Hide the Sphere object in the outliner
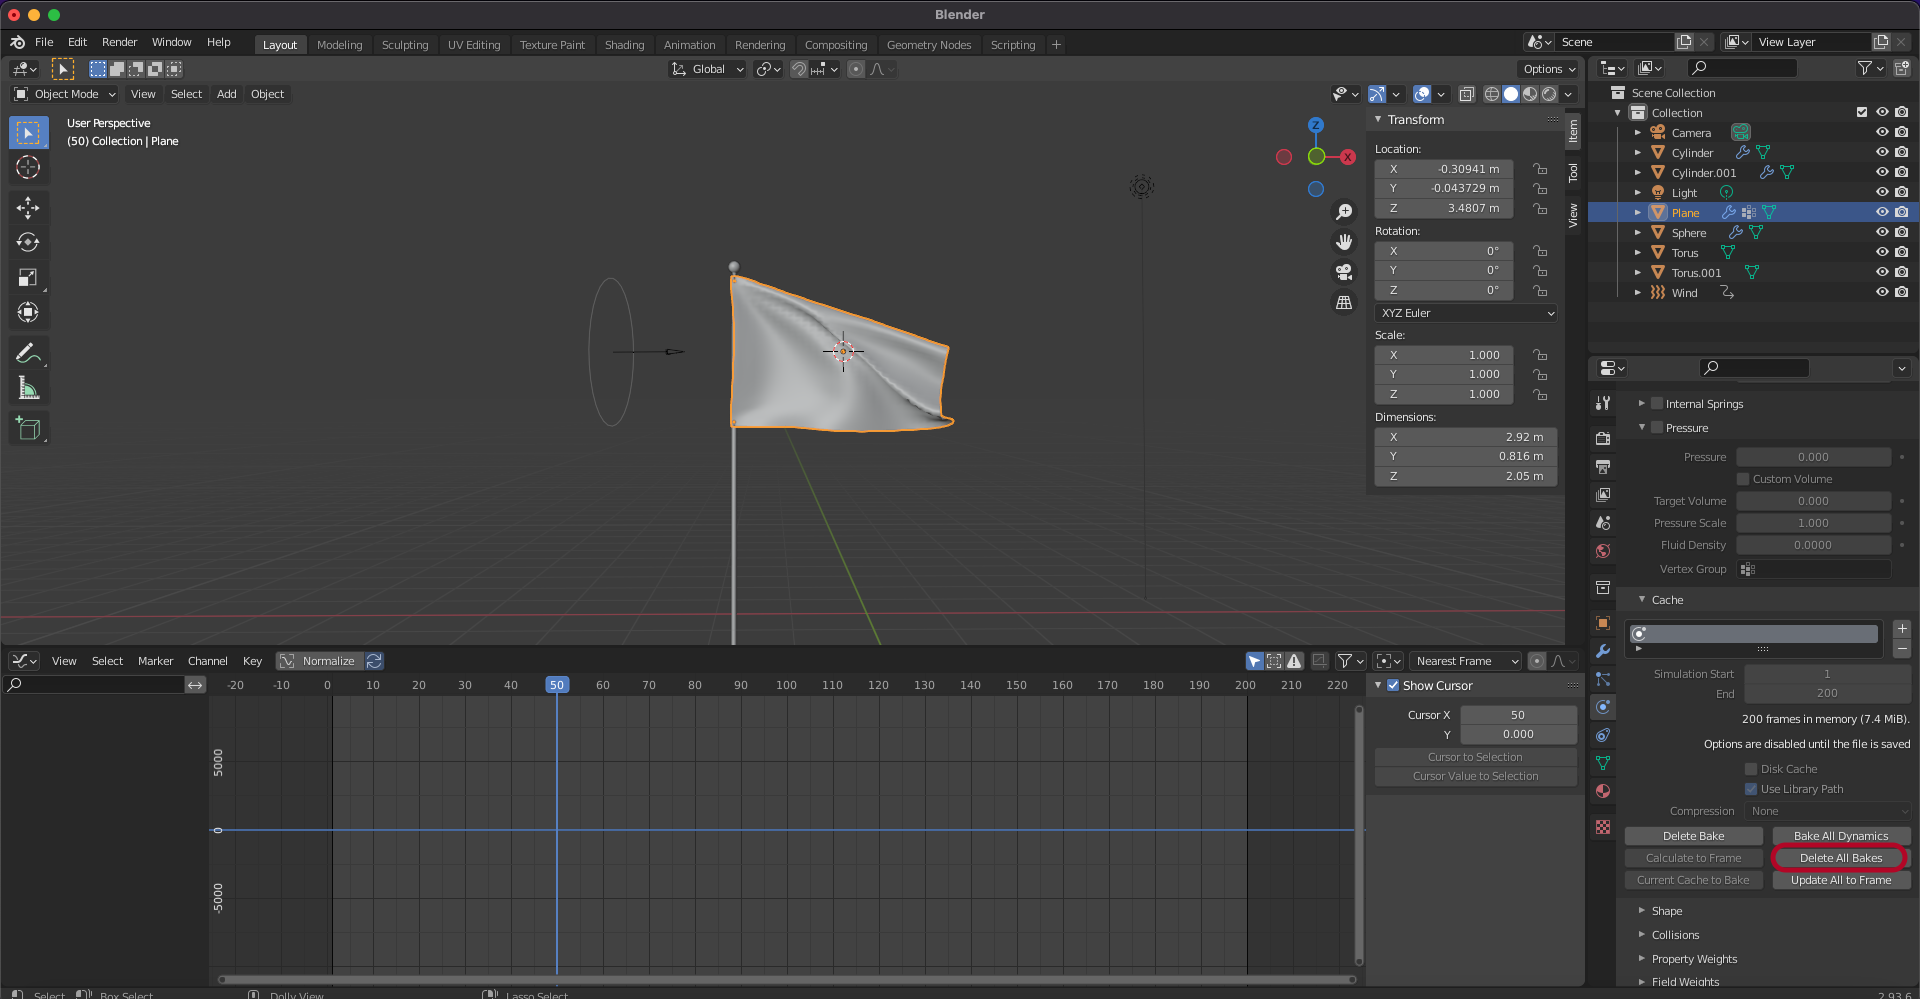 1881,232
